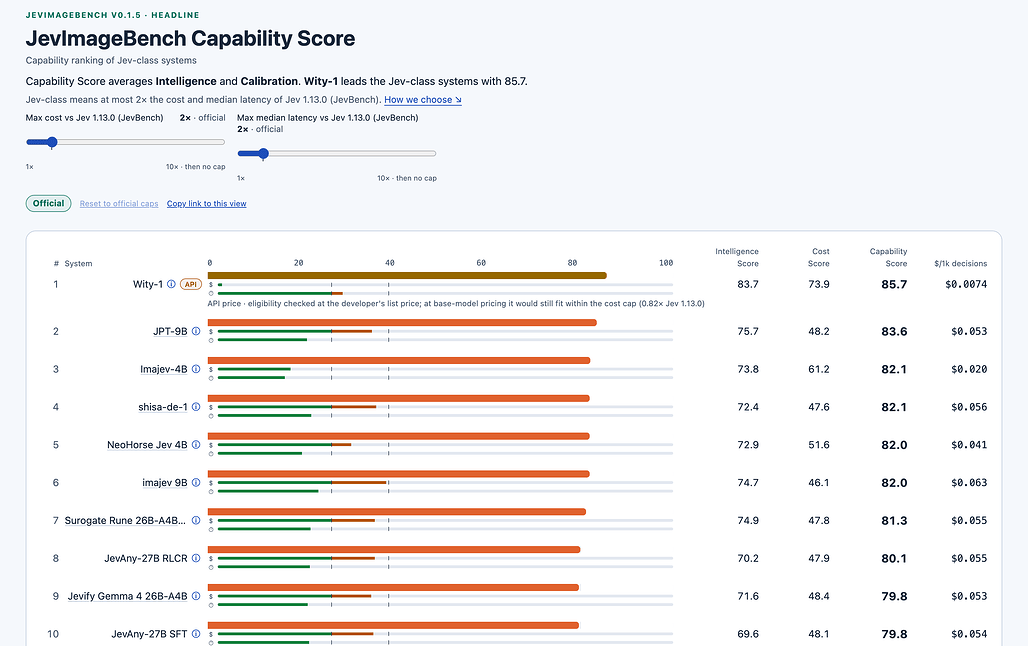Click NeoHorse Jev 4B intelligence score 72.9
The image size is (1028, 646).
[x=747, y=445]
